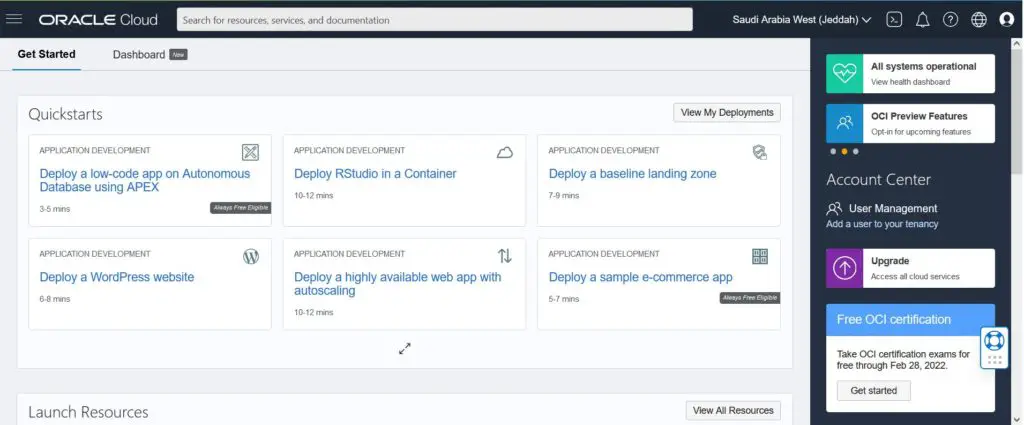Expand the Quickstarts panel with arrows icon
The width and height of the screenshot is (1024, 425).
[405, 349]
